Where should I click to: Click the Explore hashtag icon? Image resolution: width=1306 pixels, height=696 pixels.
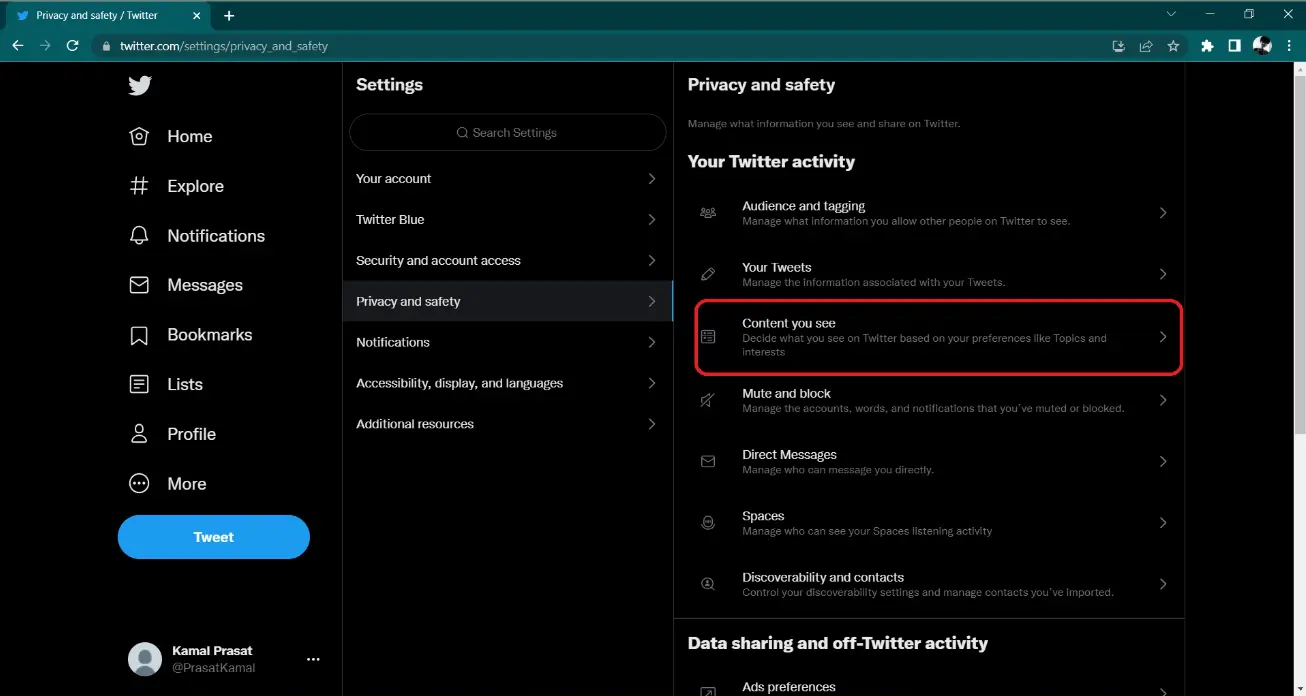pos(139,186)
